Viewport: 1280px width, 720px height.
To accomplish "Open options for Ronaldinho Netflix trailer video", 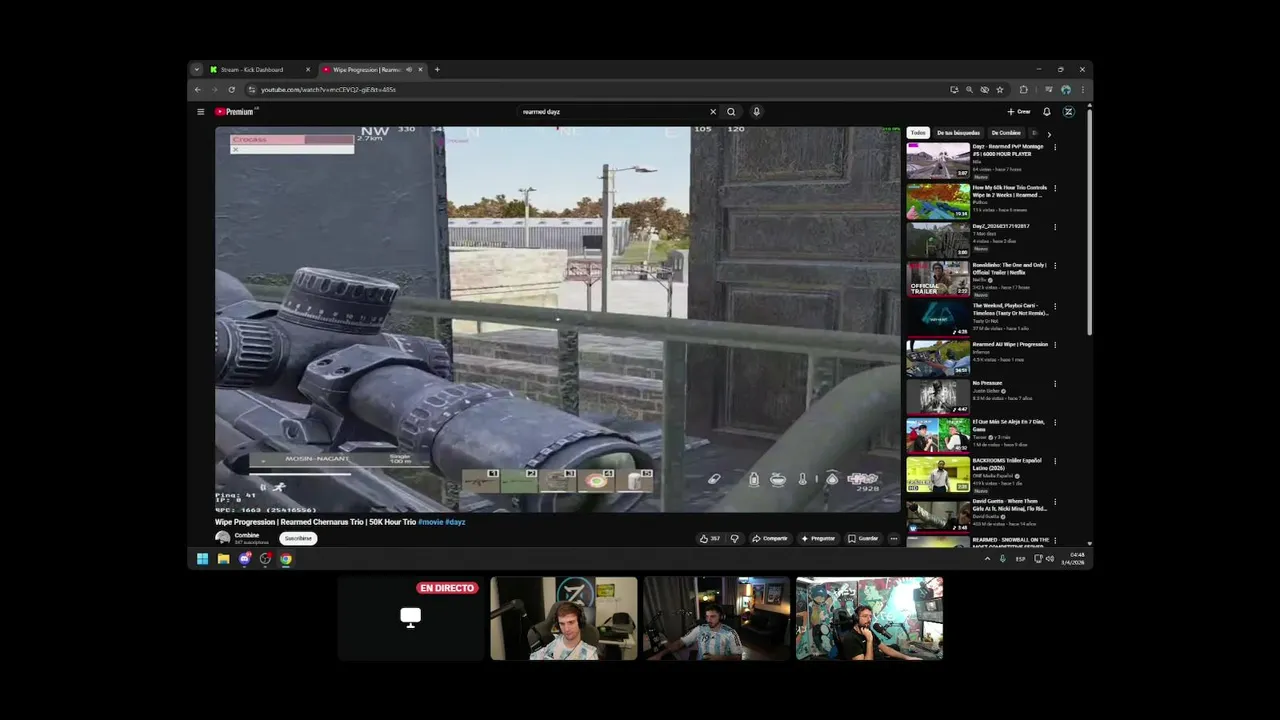I will 1055,266.
